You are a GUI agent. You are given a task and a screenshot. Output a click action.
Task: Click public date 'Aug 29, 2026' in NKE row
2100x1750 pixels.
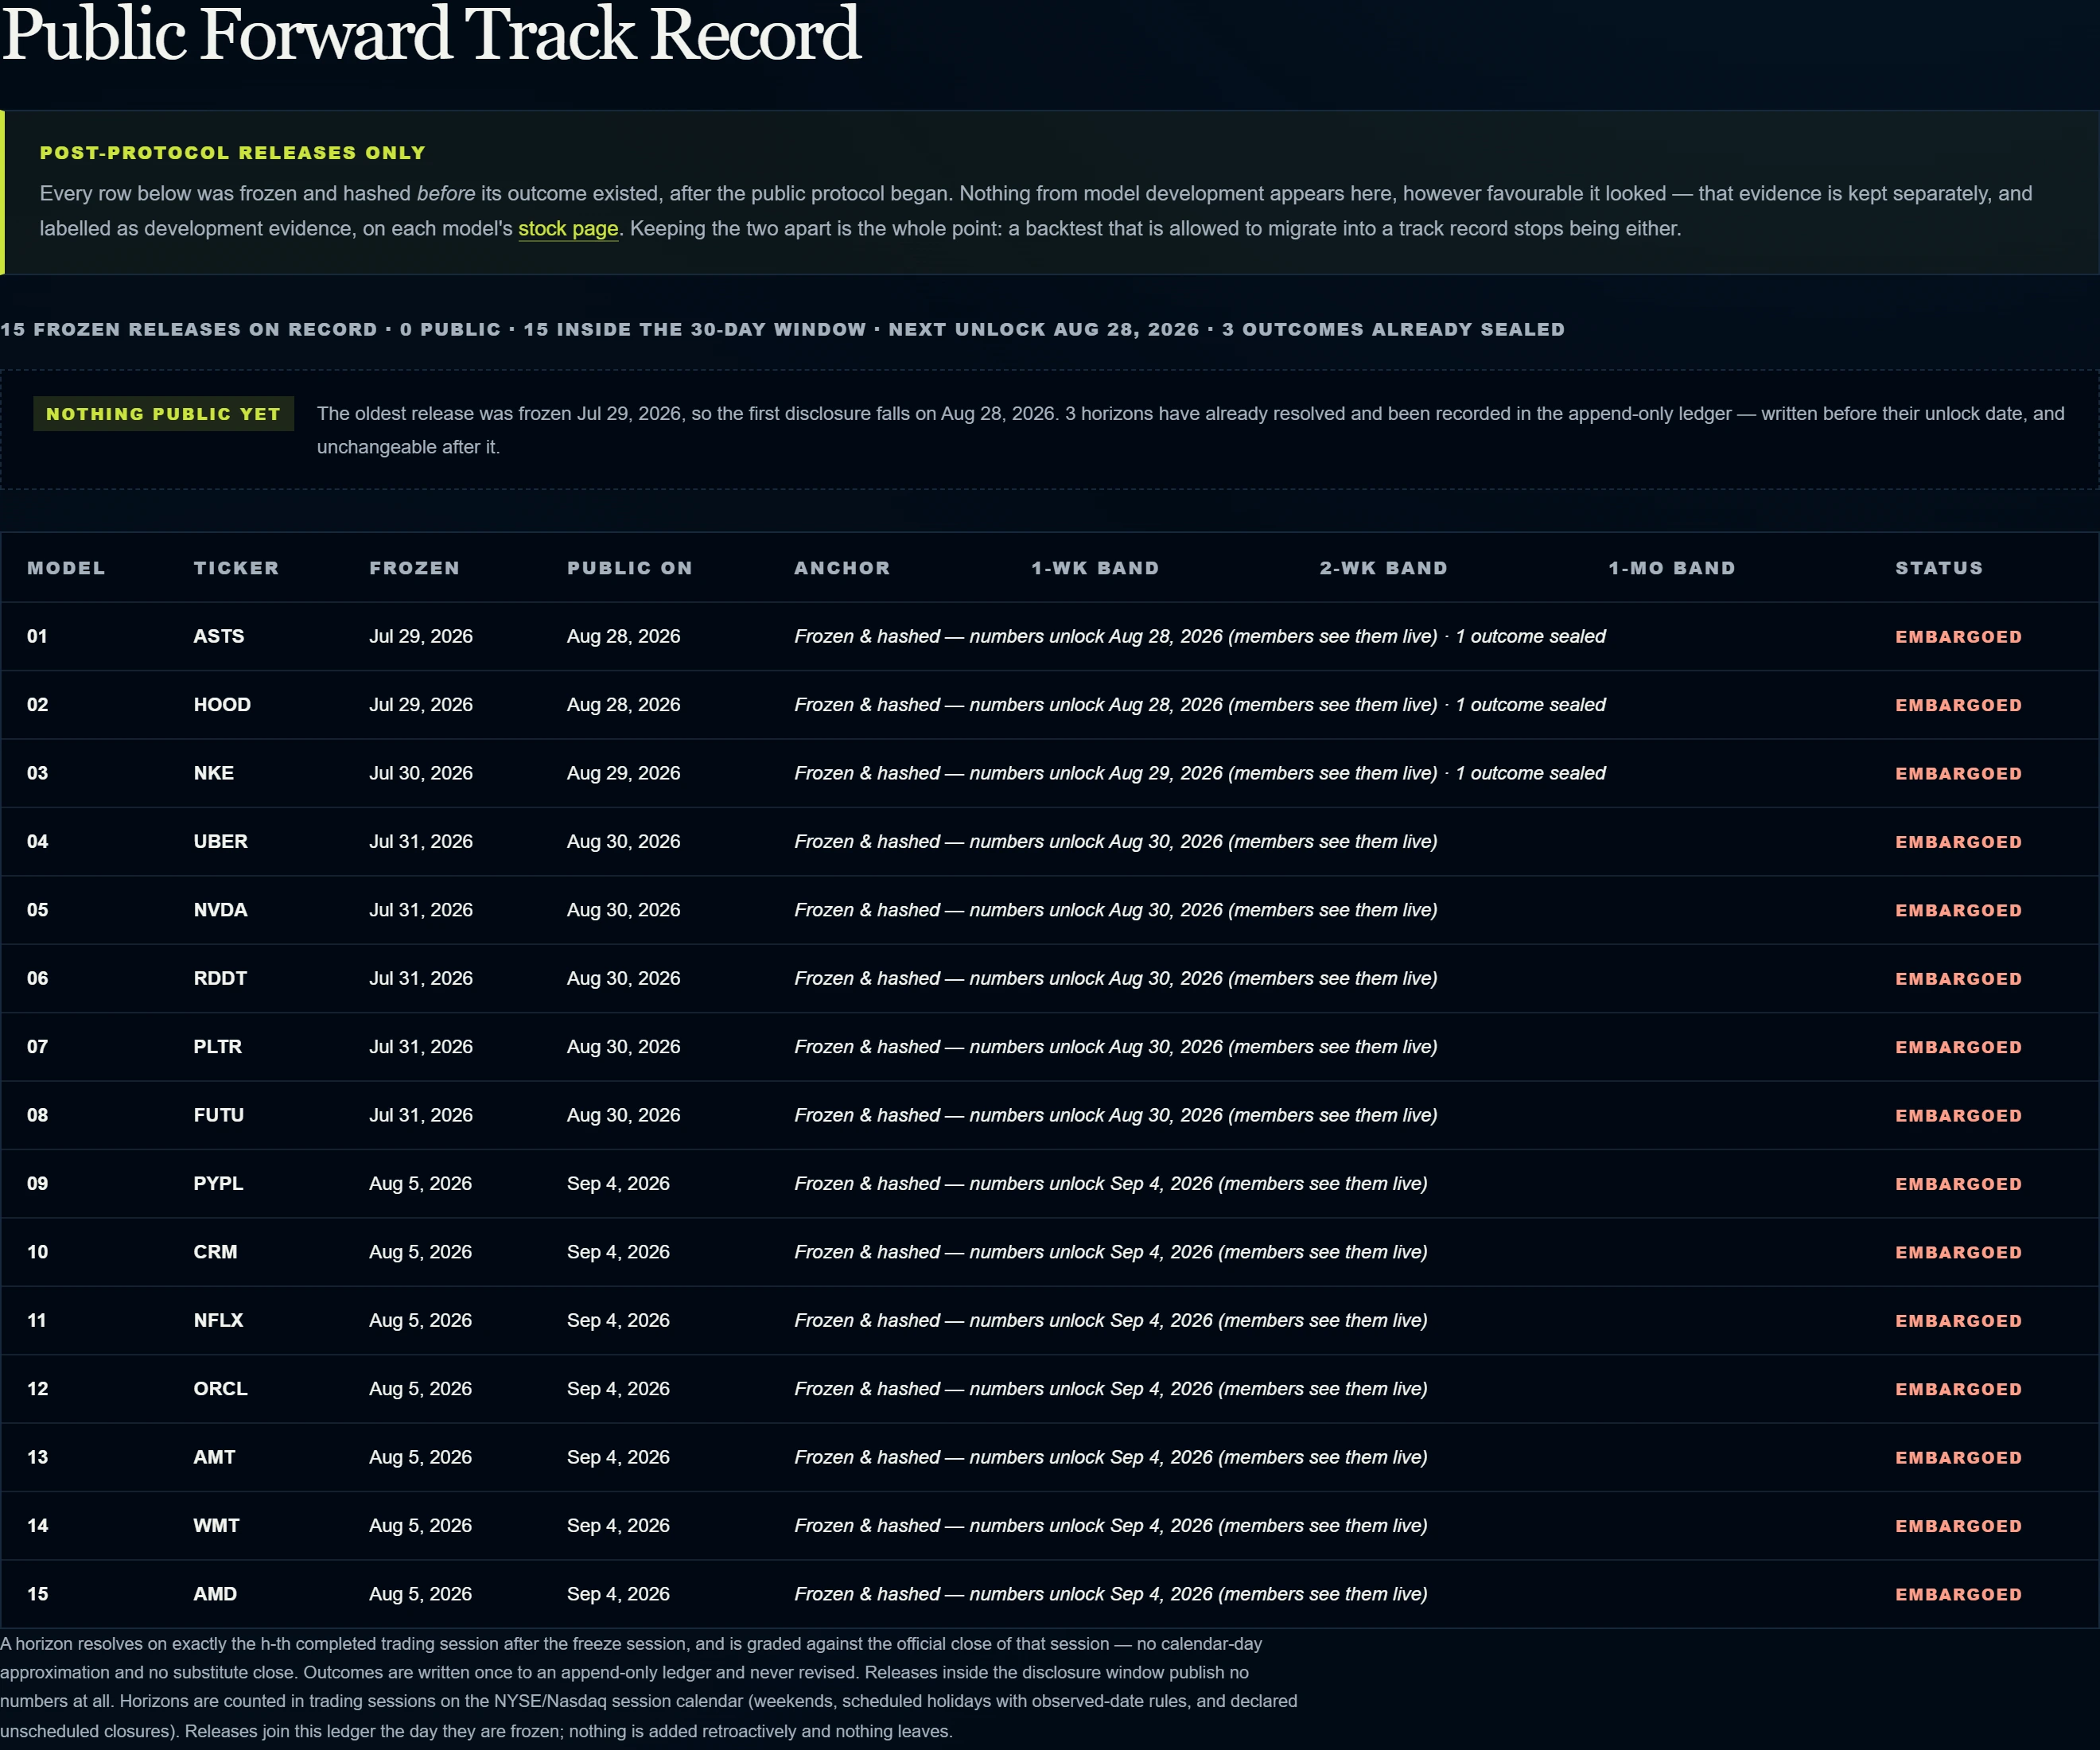(623, 773)
